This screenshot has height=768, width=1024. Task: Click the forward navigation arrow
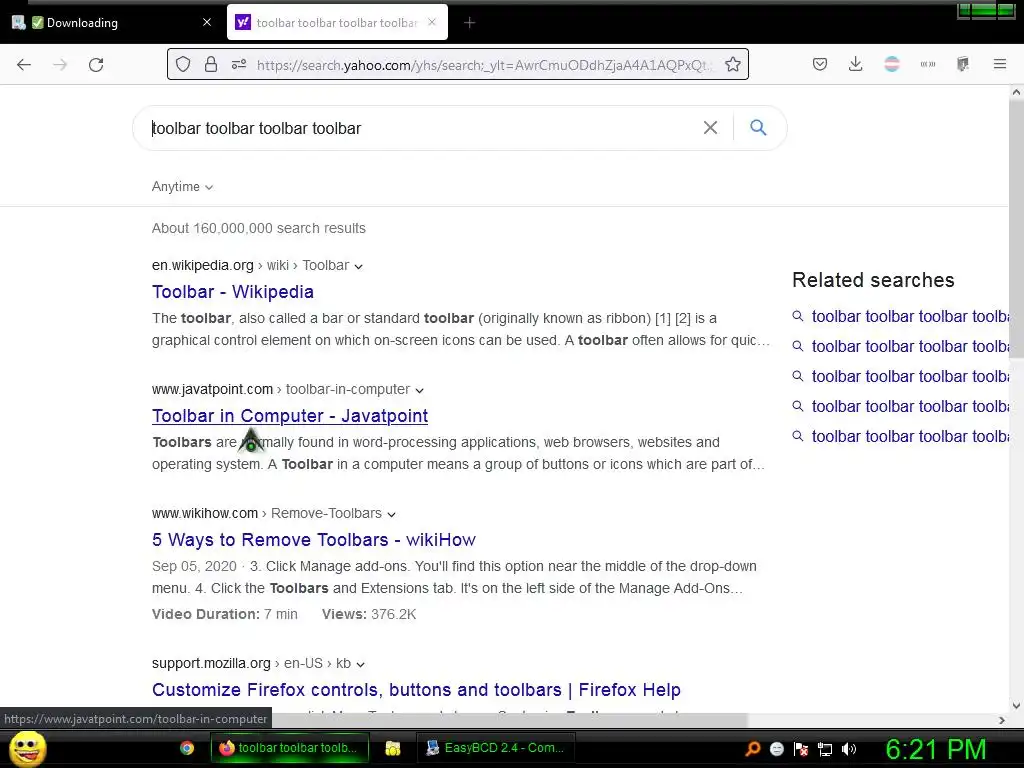click(x=60, y=65)
